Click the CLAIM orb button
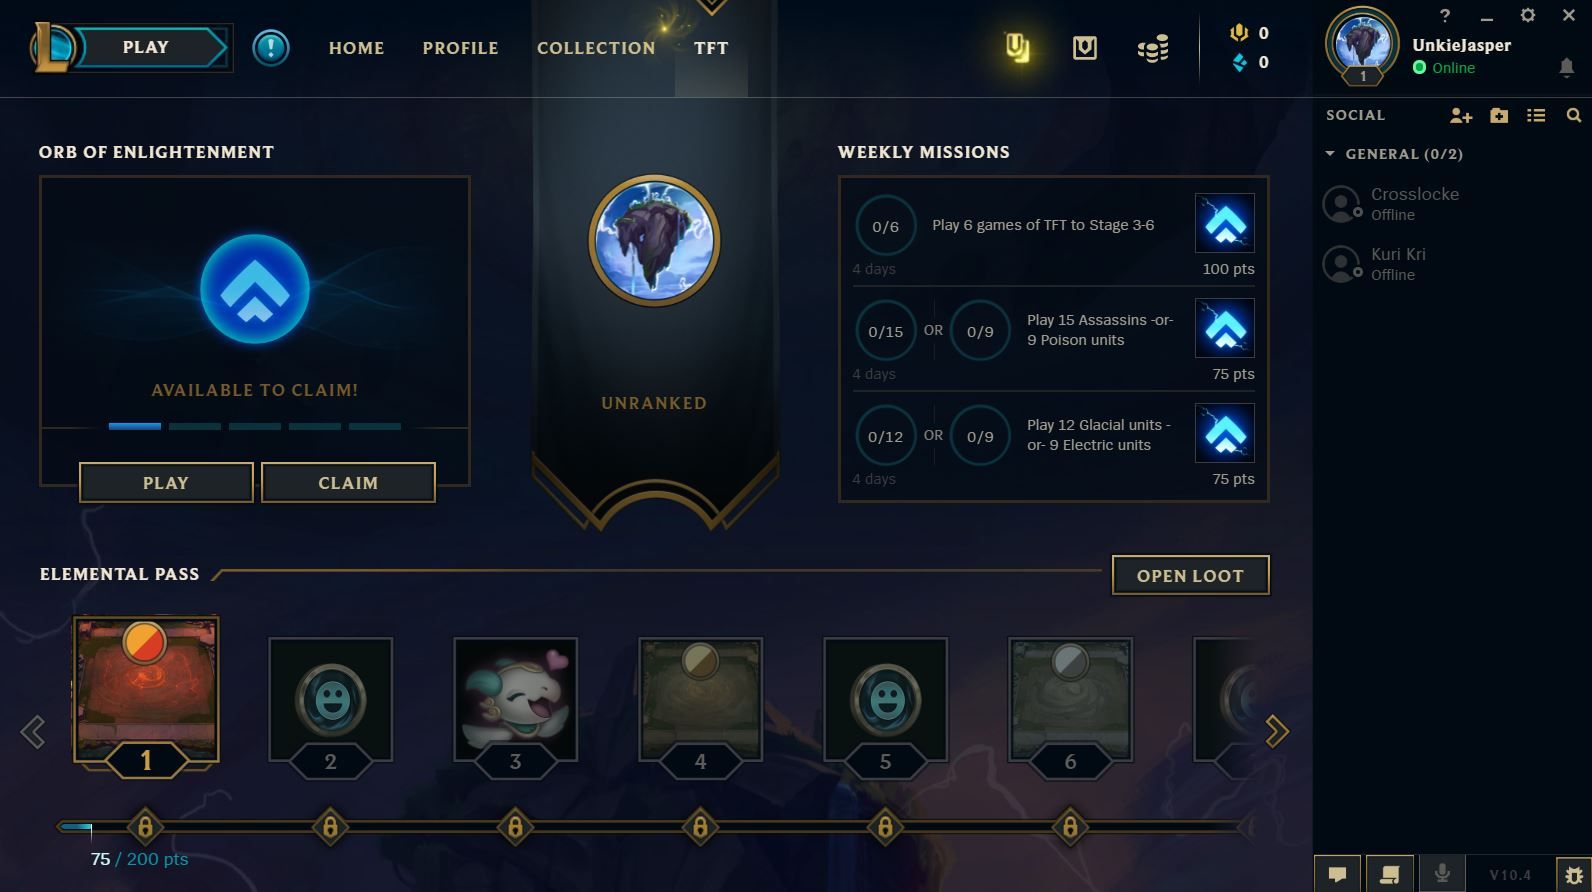This screenshot has width=1592, height=892. (348, 483)
